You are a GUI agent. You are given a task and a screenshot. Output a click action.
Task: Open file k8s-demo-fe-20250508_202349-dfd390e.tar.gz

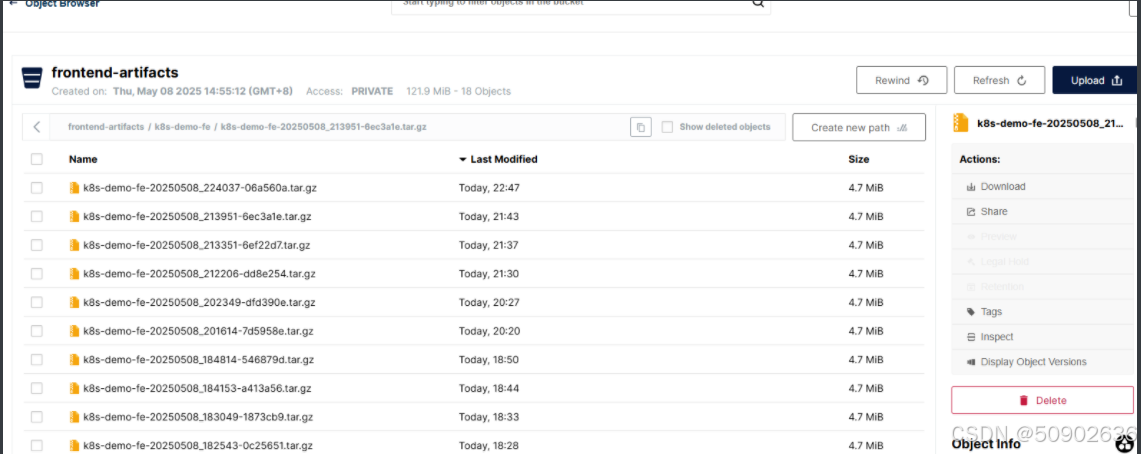tap(199, 302)
